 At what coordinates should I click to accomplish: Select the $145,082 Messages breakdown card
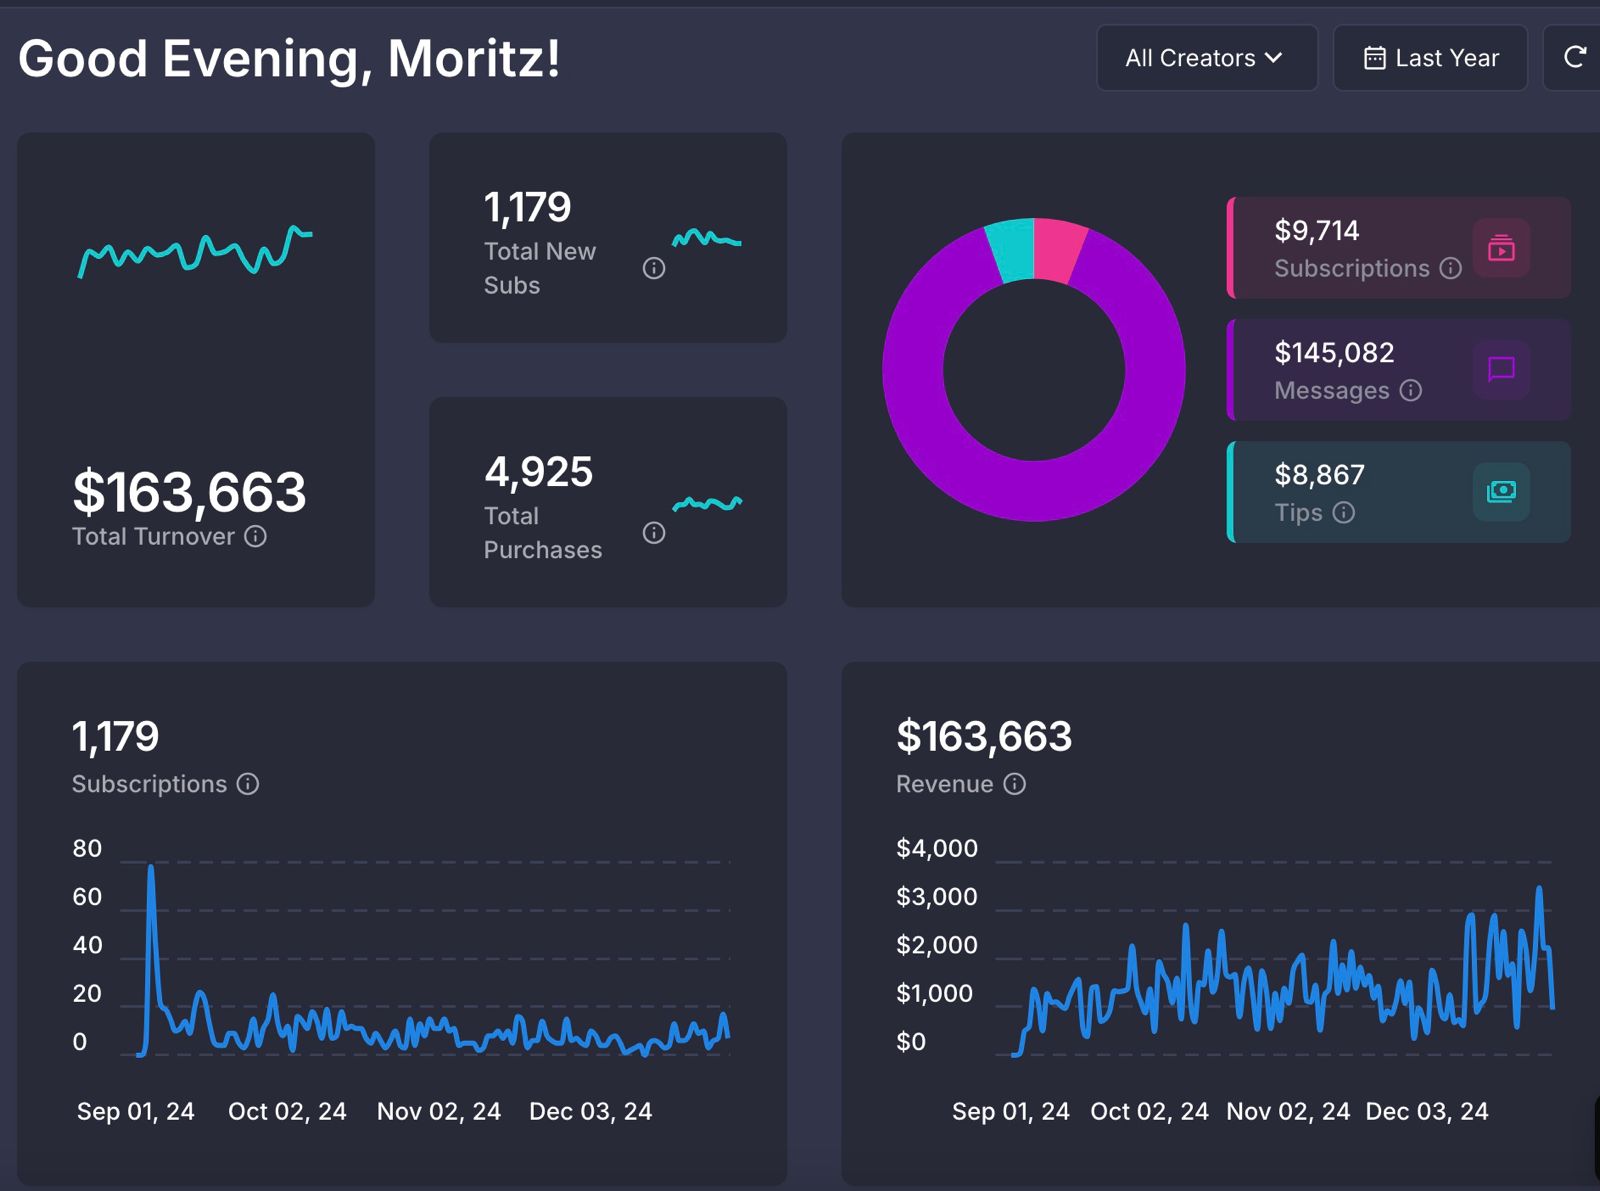(x=1396, y=370)
